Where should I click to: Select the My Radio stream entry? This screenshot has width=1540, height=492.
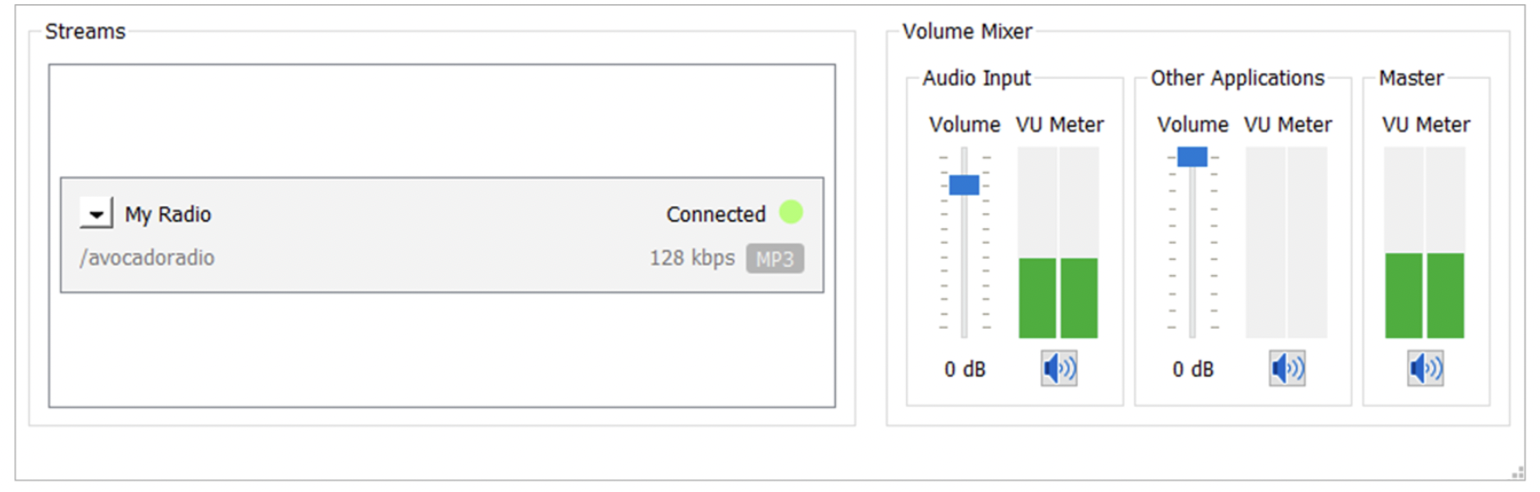442,235
